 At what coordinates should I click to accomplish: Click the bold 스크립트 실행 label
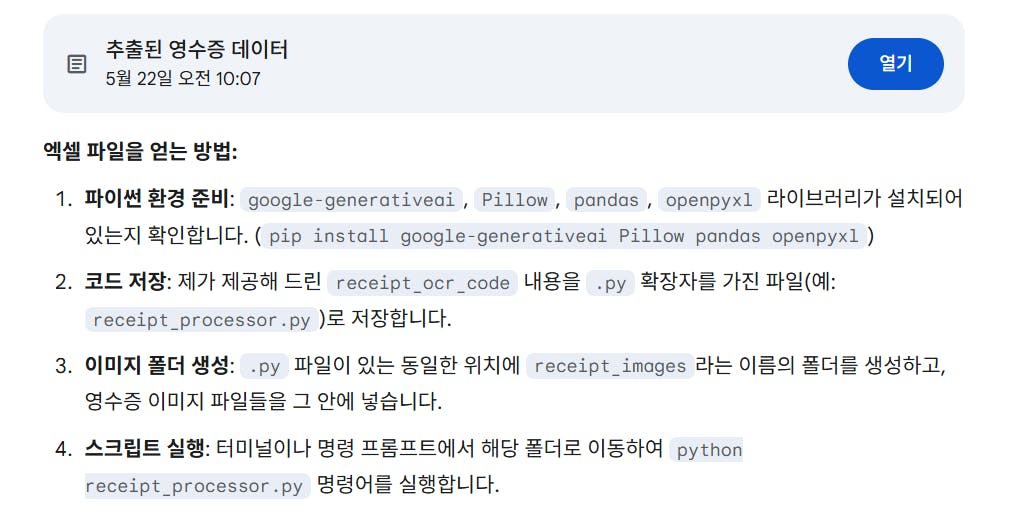pyautogui.click(x=145, y=448)
